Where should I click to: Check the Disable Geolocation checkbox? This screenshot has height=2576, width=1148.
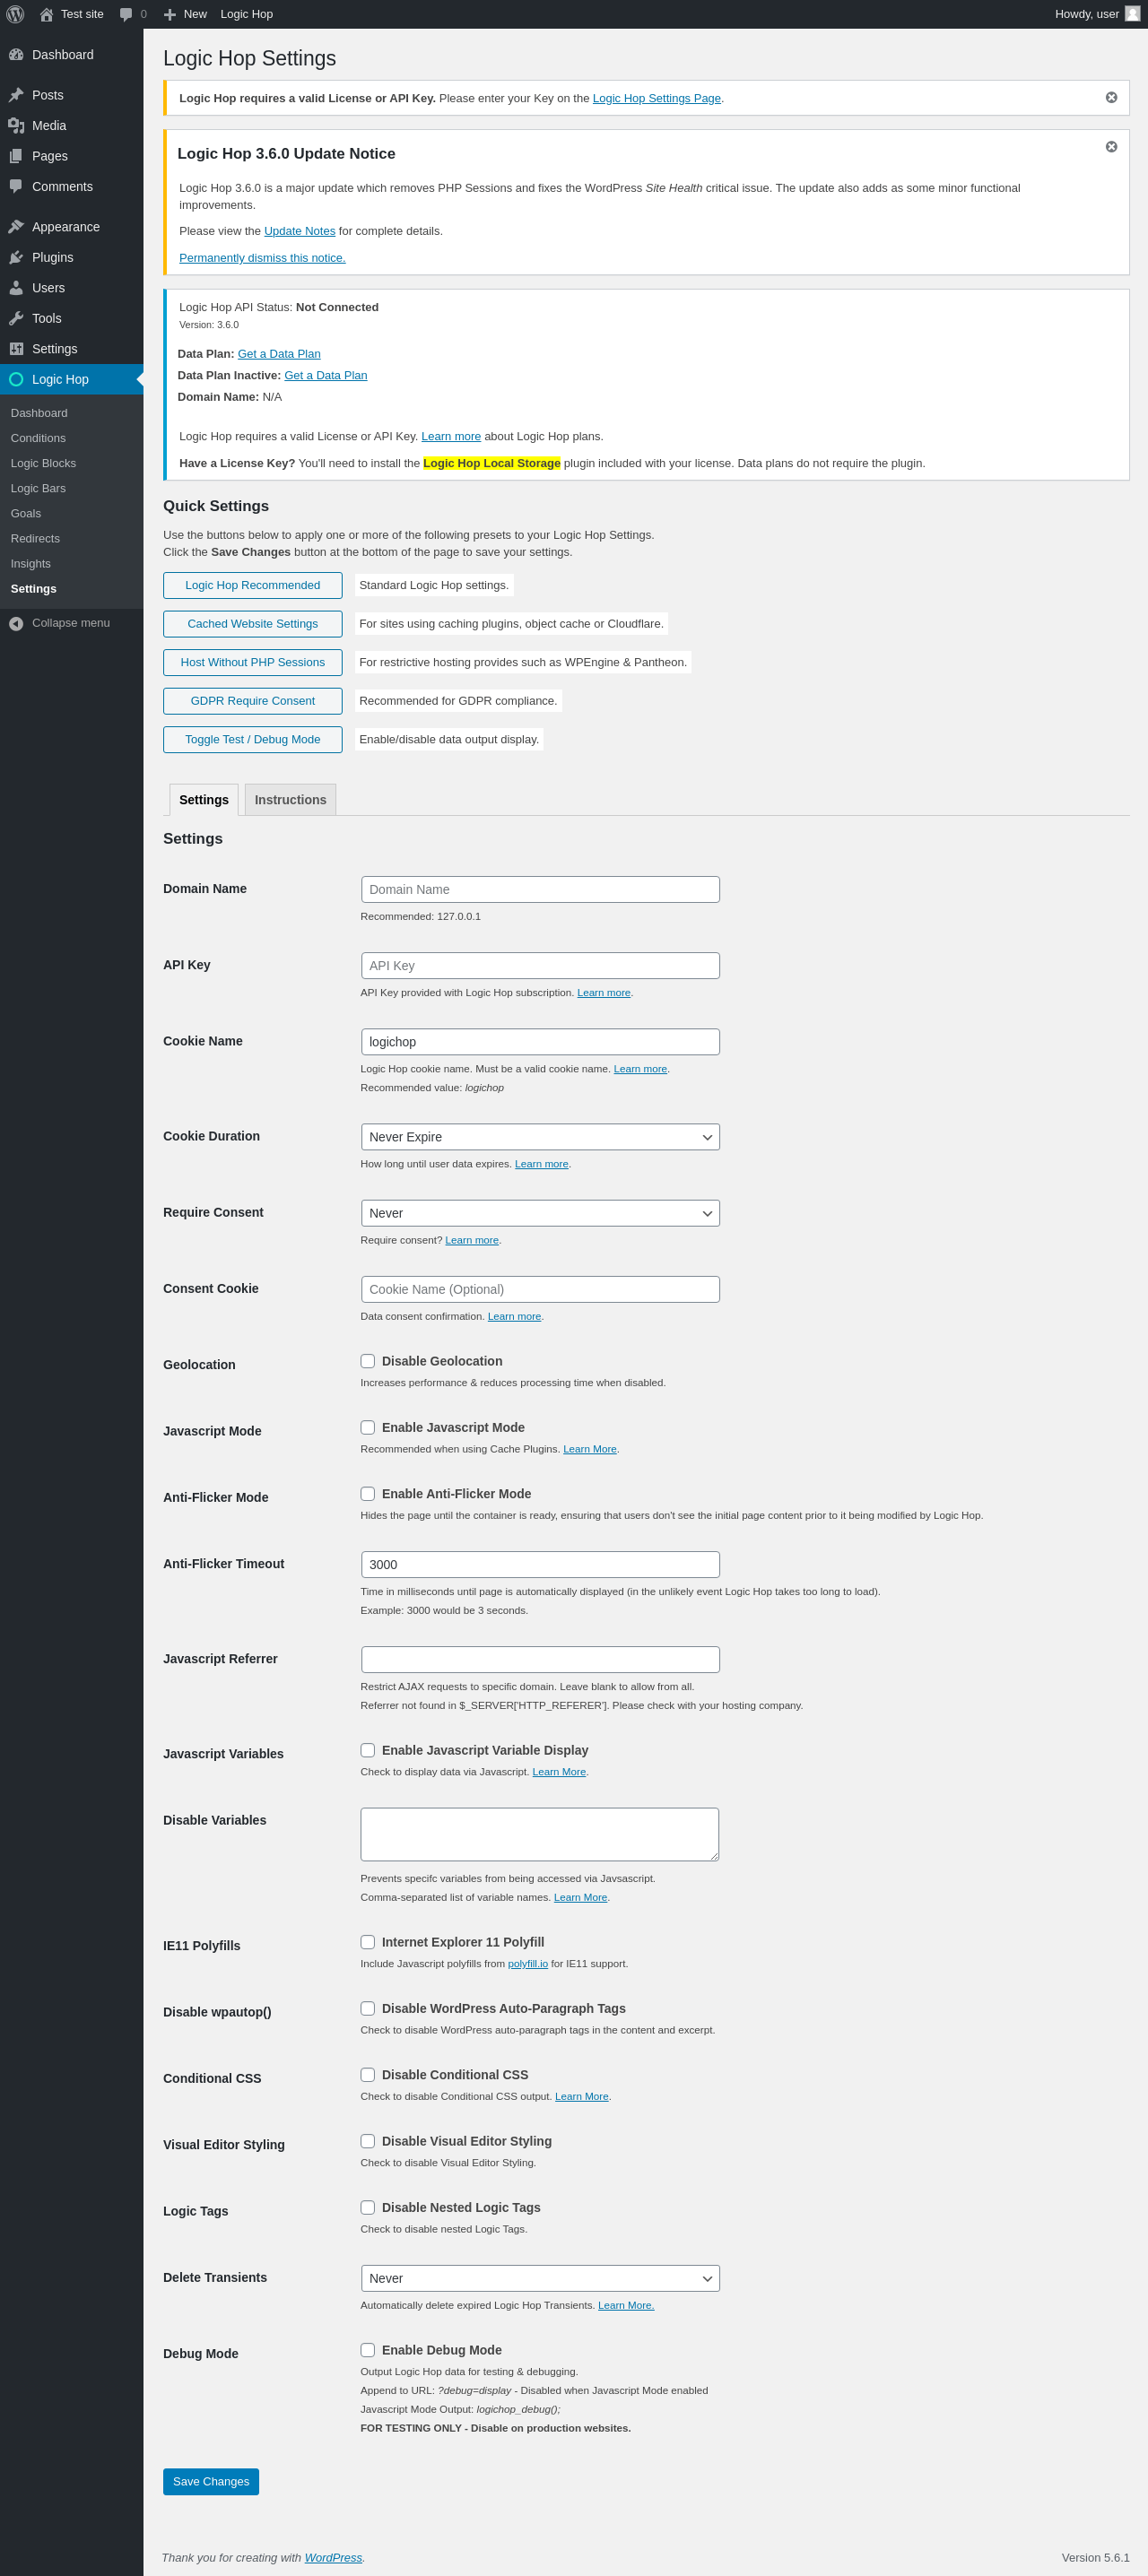click(x=368, y=1360)
